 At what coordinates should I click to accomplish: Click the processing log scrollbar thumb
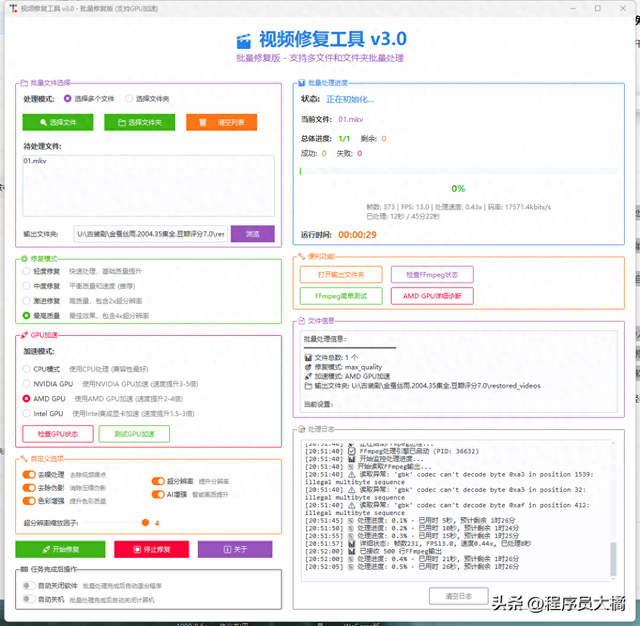pyautogui.click(x=613, y=559)
